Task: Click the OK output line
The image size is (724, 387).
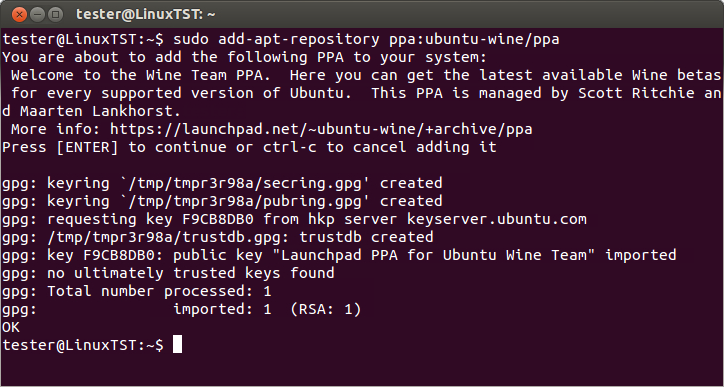Action: point(11,327)
